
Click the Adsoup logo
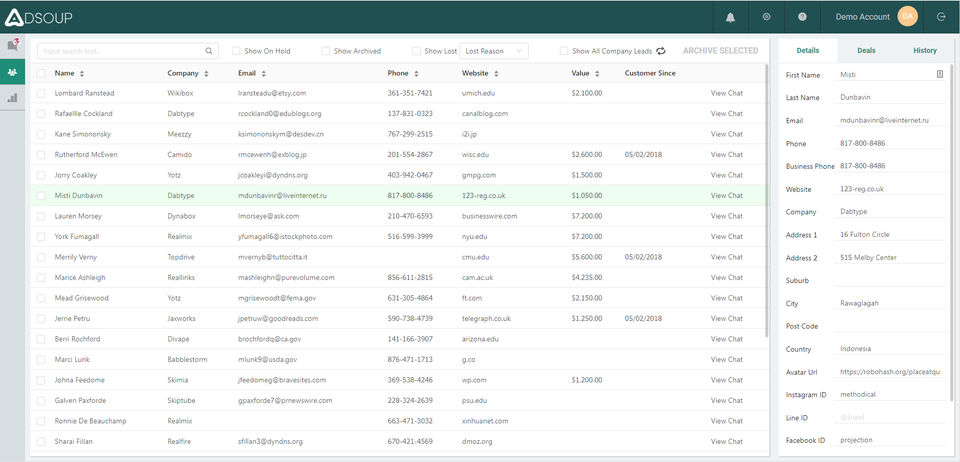39,18
